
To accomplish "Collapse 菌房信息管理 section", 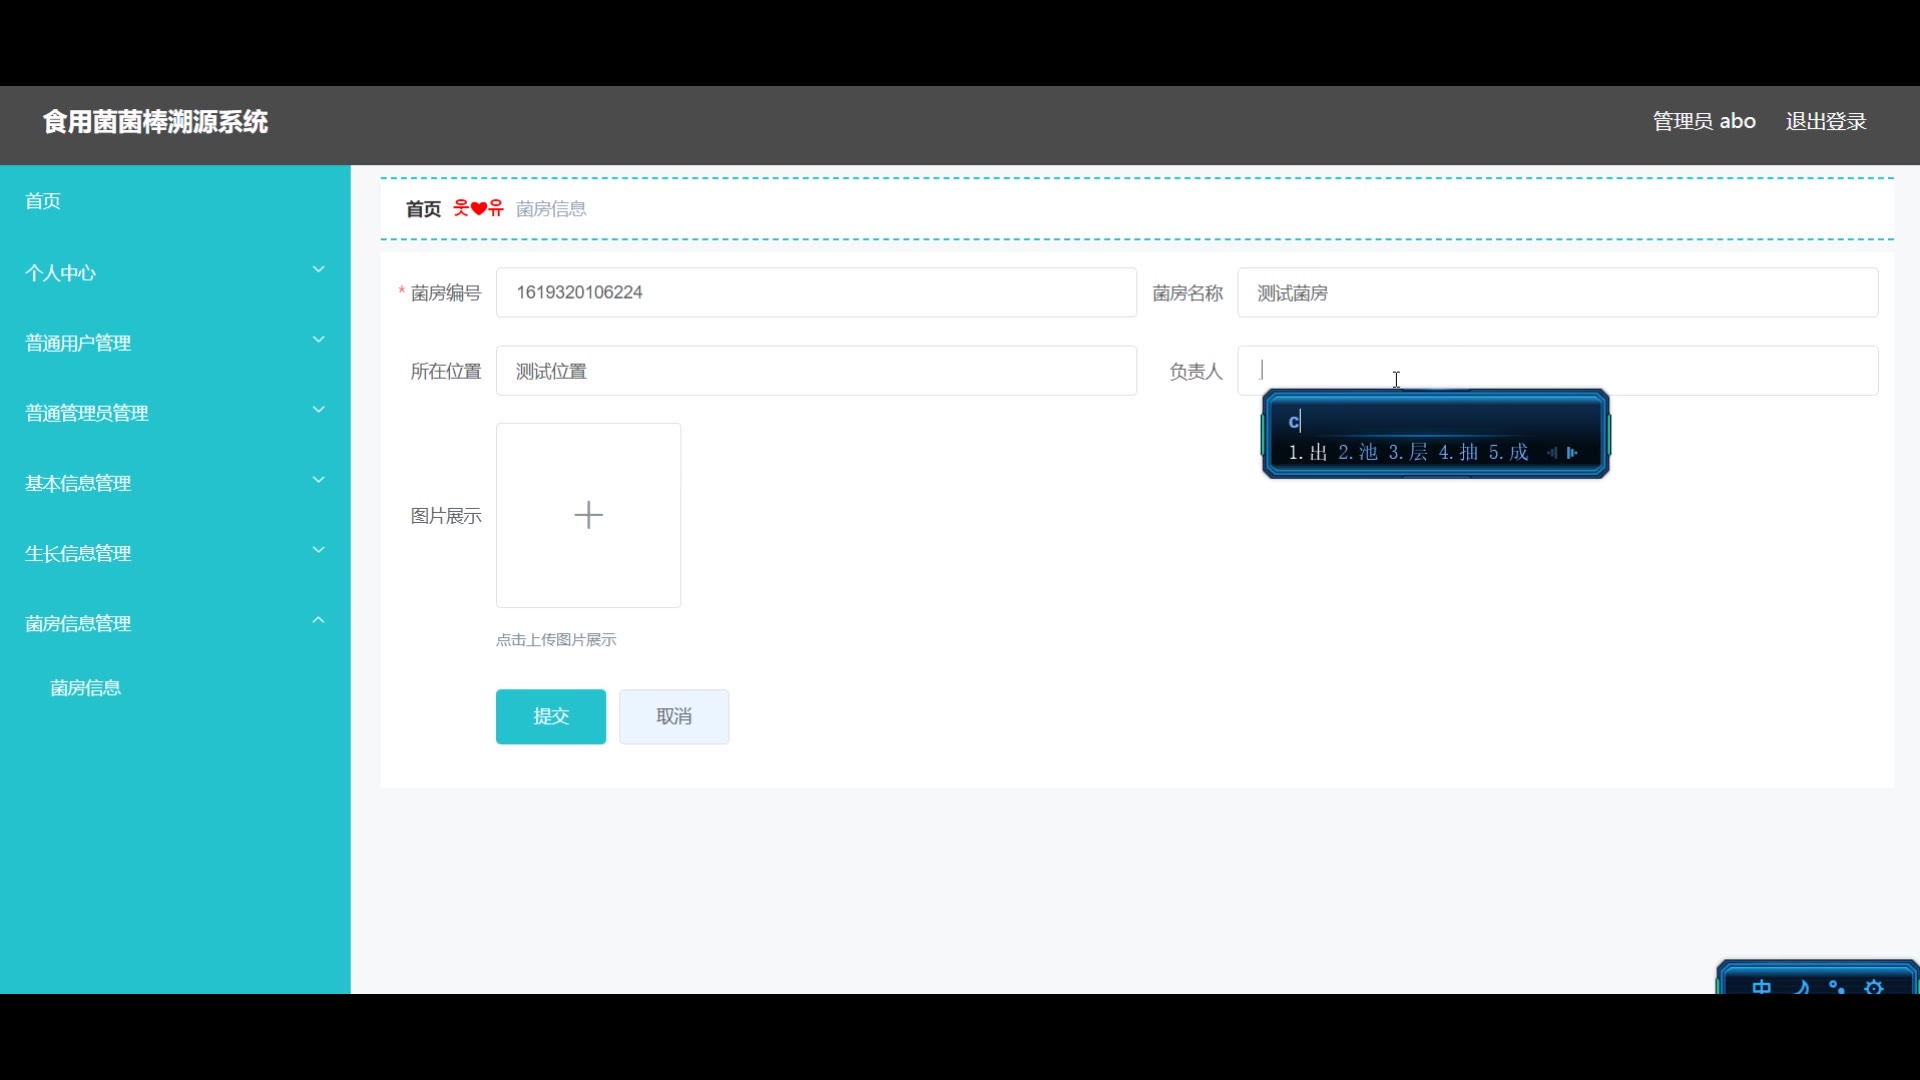I will click(x=318, y=621).
